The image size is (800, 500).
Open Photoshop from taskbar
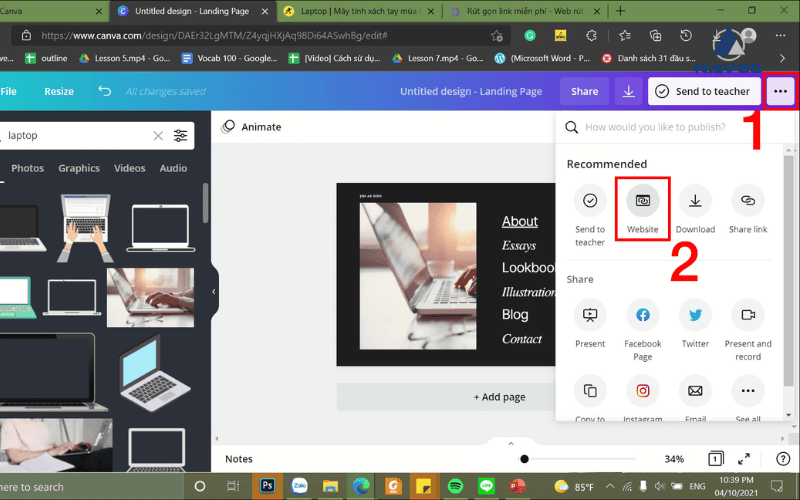(x=267, y=486)
